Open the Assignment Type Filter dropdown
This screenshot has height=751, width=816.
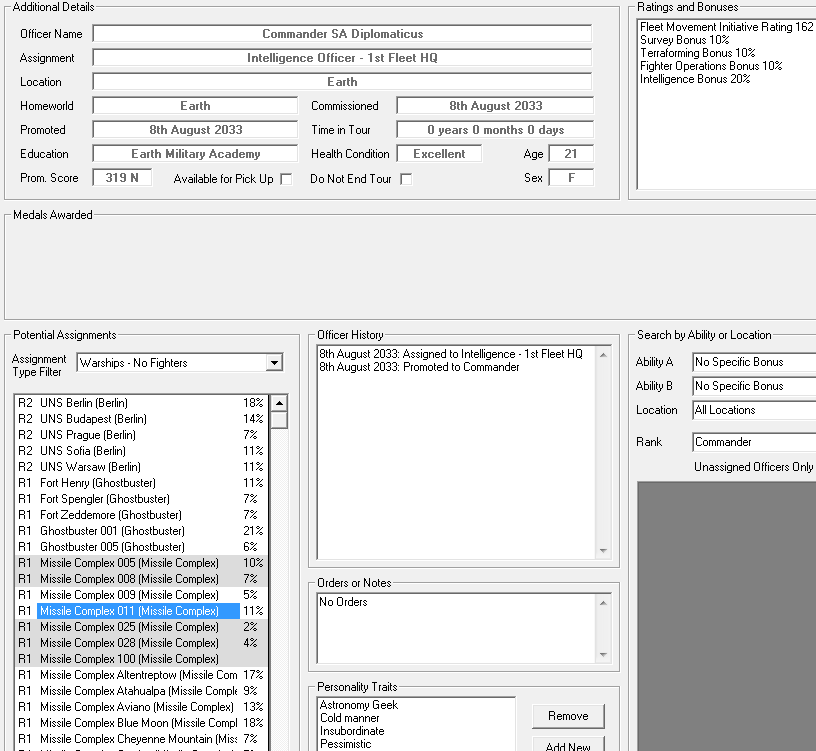(274, 363)
